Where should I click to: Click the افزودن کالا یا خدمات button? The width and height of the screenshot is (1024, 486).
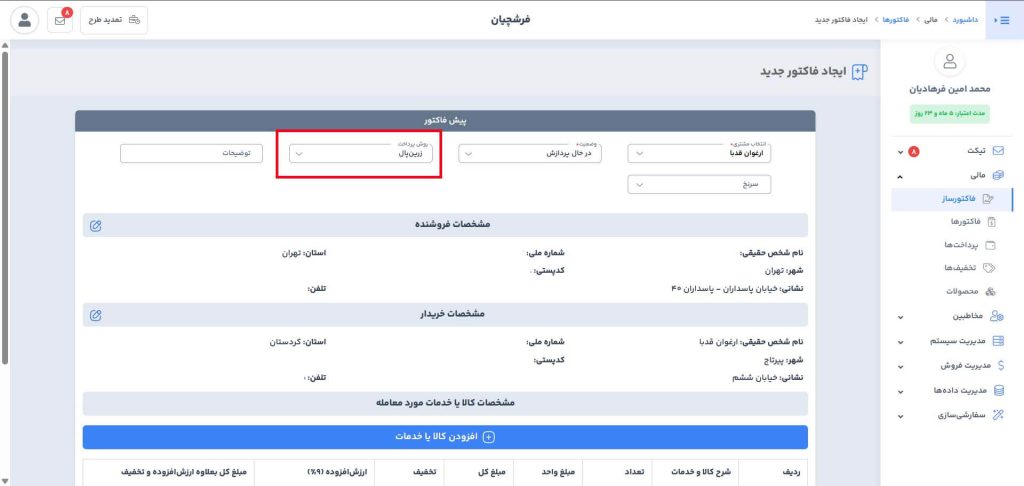click(x=445, y=437)
